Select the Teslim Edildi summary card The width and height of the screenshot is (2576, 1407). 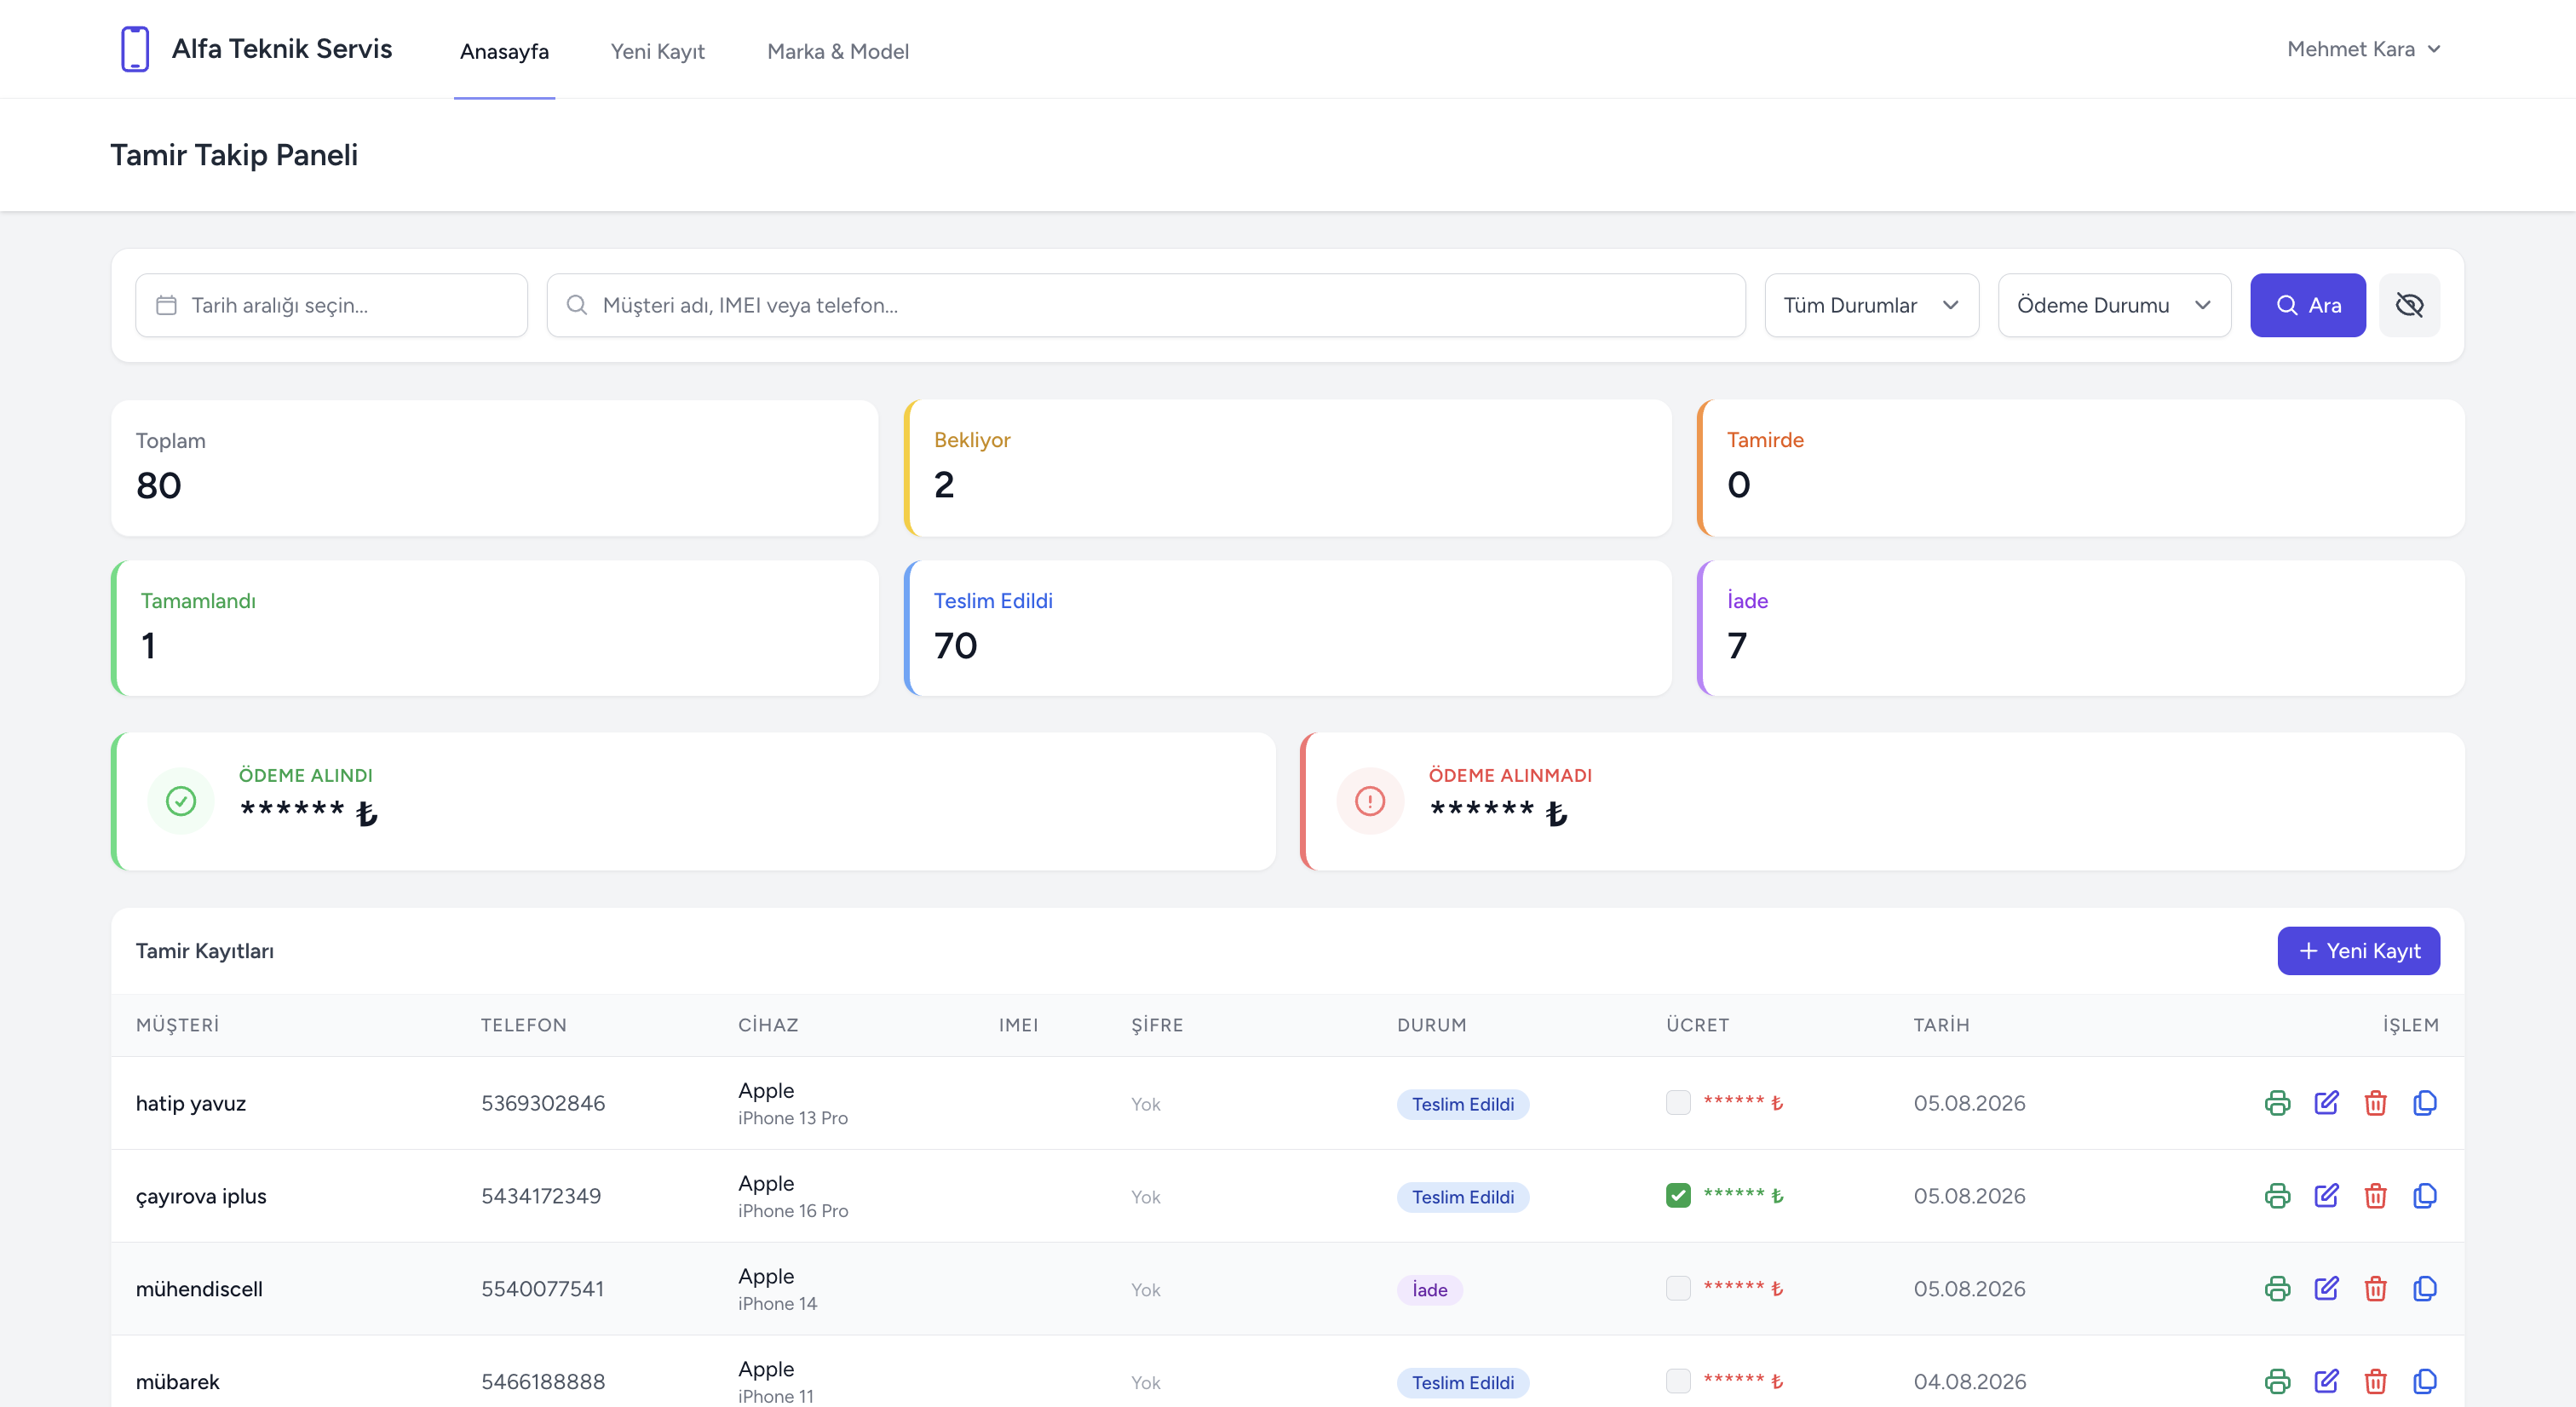[x=1287, y=628]
